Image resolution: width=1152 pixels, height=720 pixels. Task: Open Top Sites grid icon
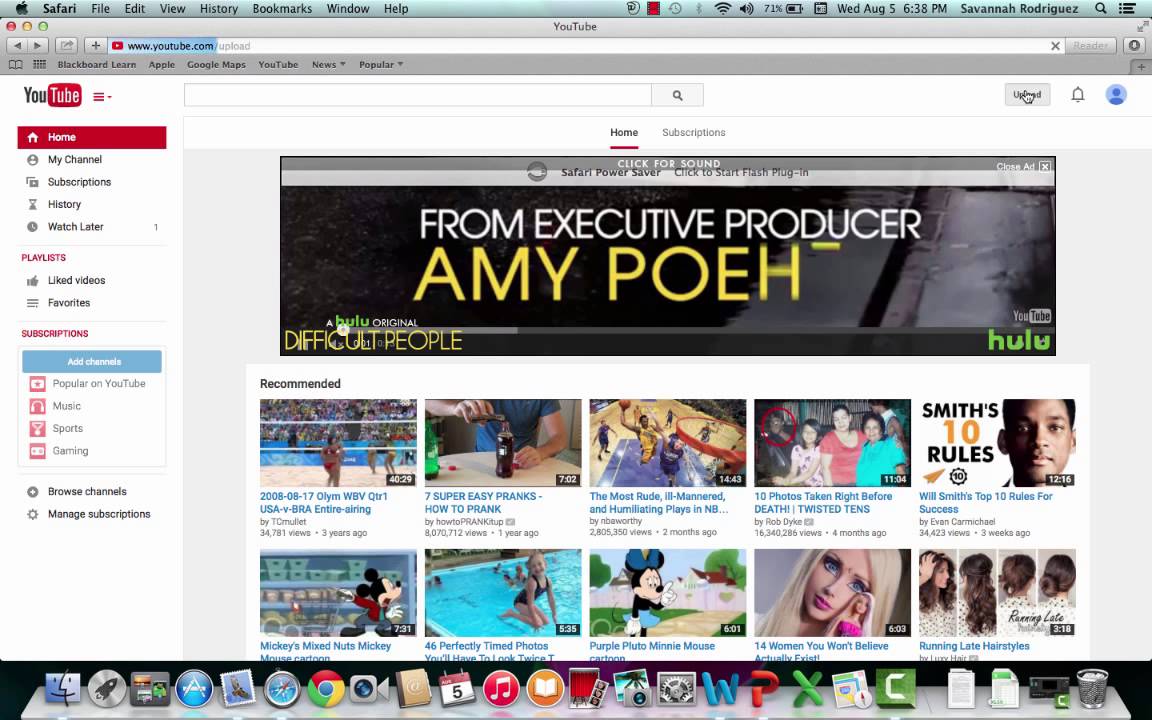tap(40, 65)
